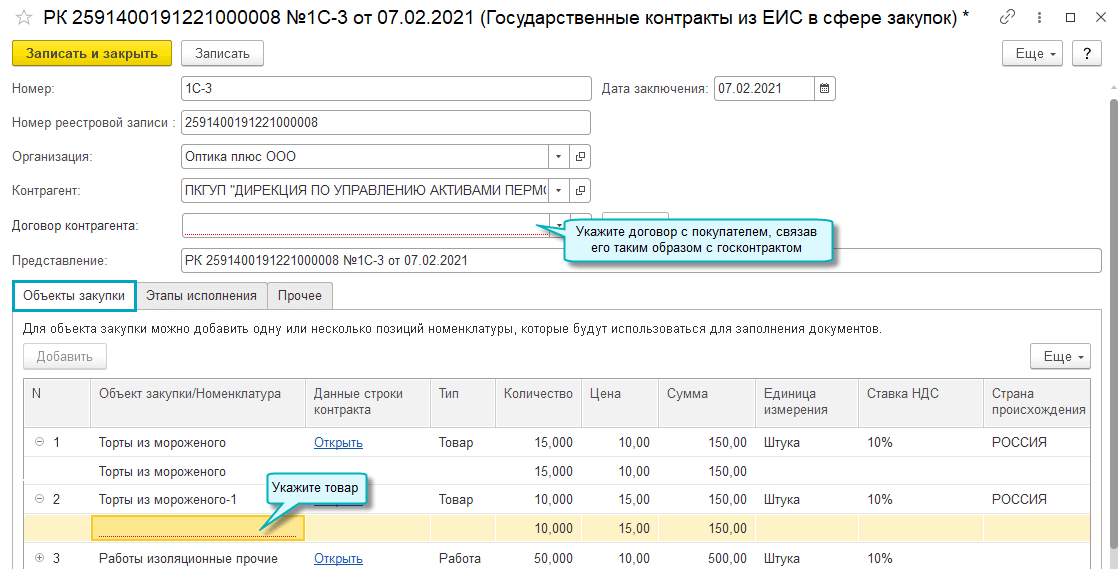Open Контрагент record via open-form icon
This screenshot has height=569, width=1119.
580,191
